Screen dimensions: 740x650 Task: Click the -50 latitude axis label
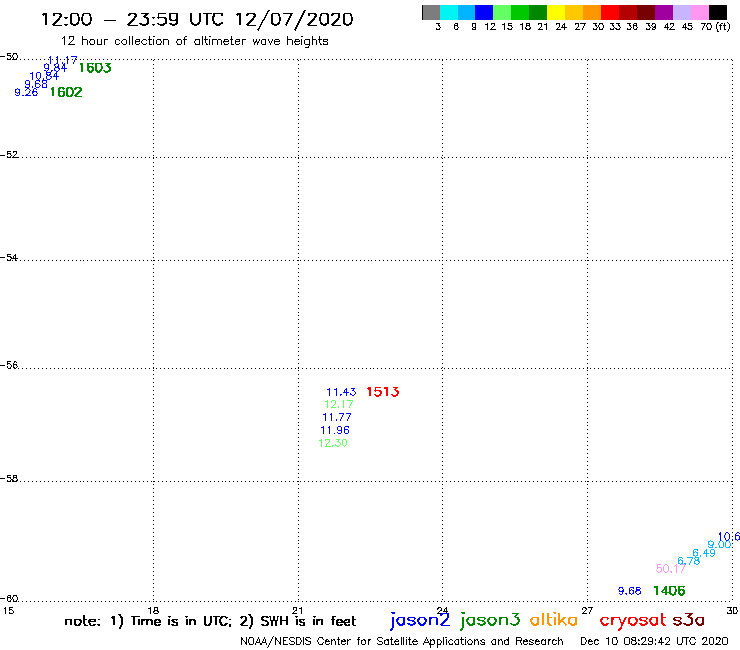[x=9, y=57]
